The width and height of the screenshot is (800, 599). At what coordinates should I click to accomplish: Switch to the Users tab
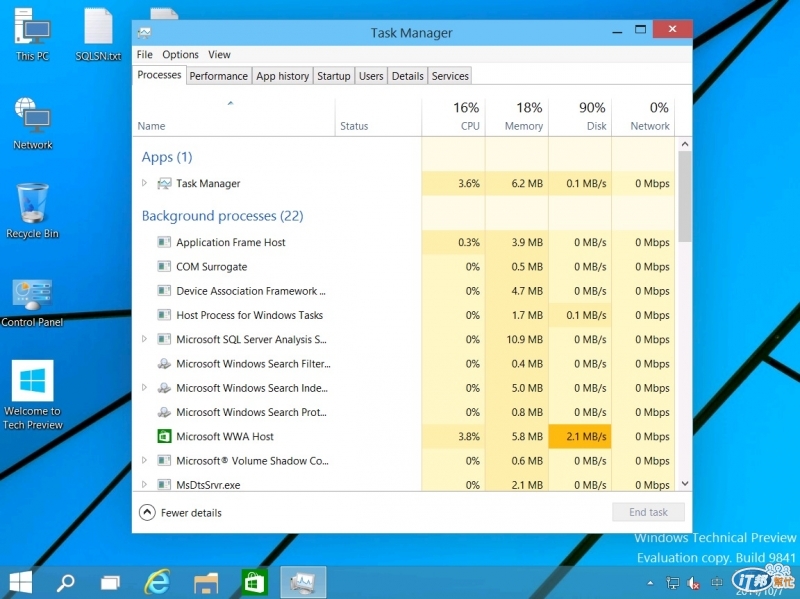[x=371, y=76]
